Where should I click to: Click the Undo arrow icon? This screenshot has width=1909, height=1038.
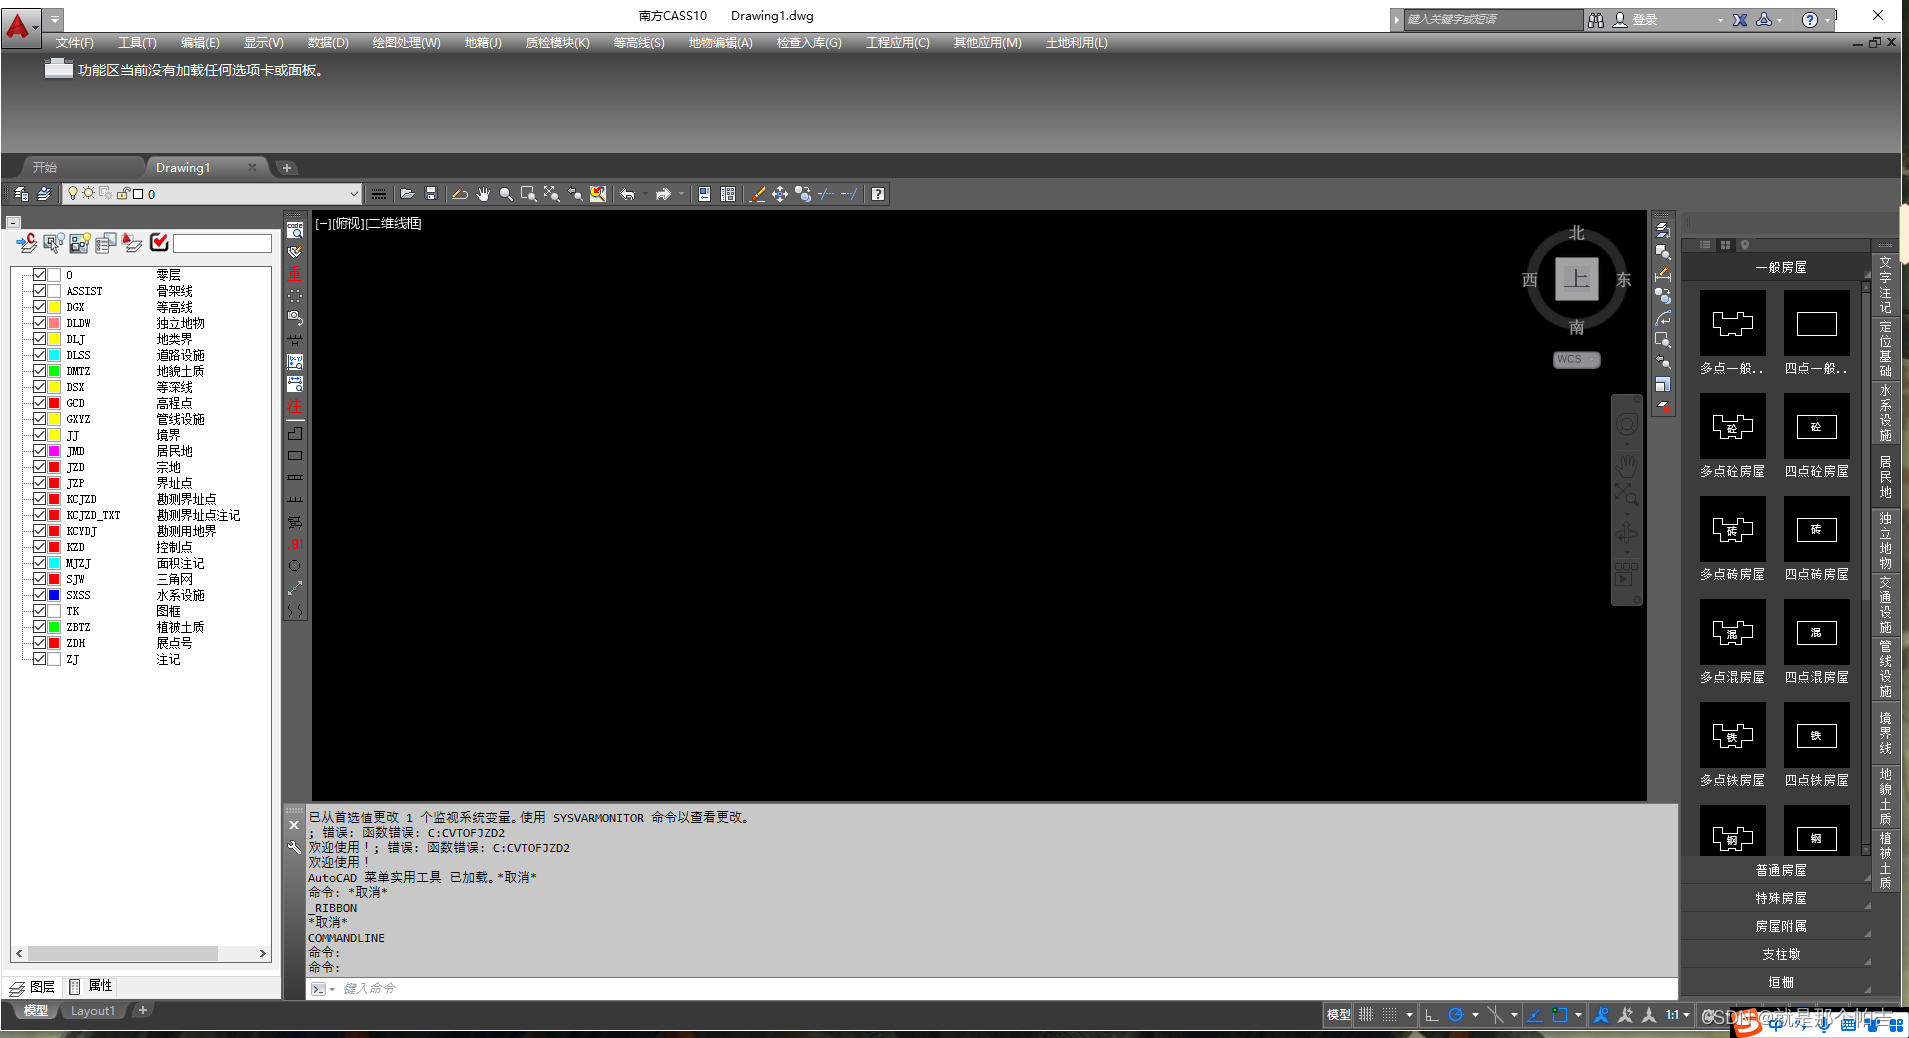[x=627, y=194]
